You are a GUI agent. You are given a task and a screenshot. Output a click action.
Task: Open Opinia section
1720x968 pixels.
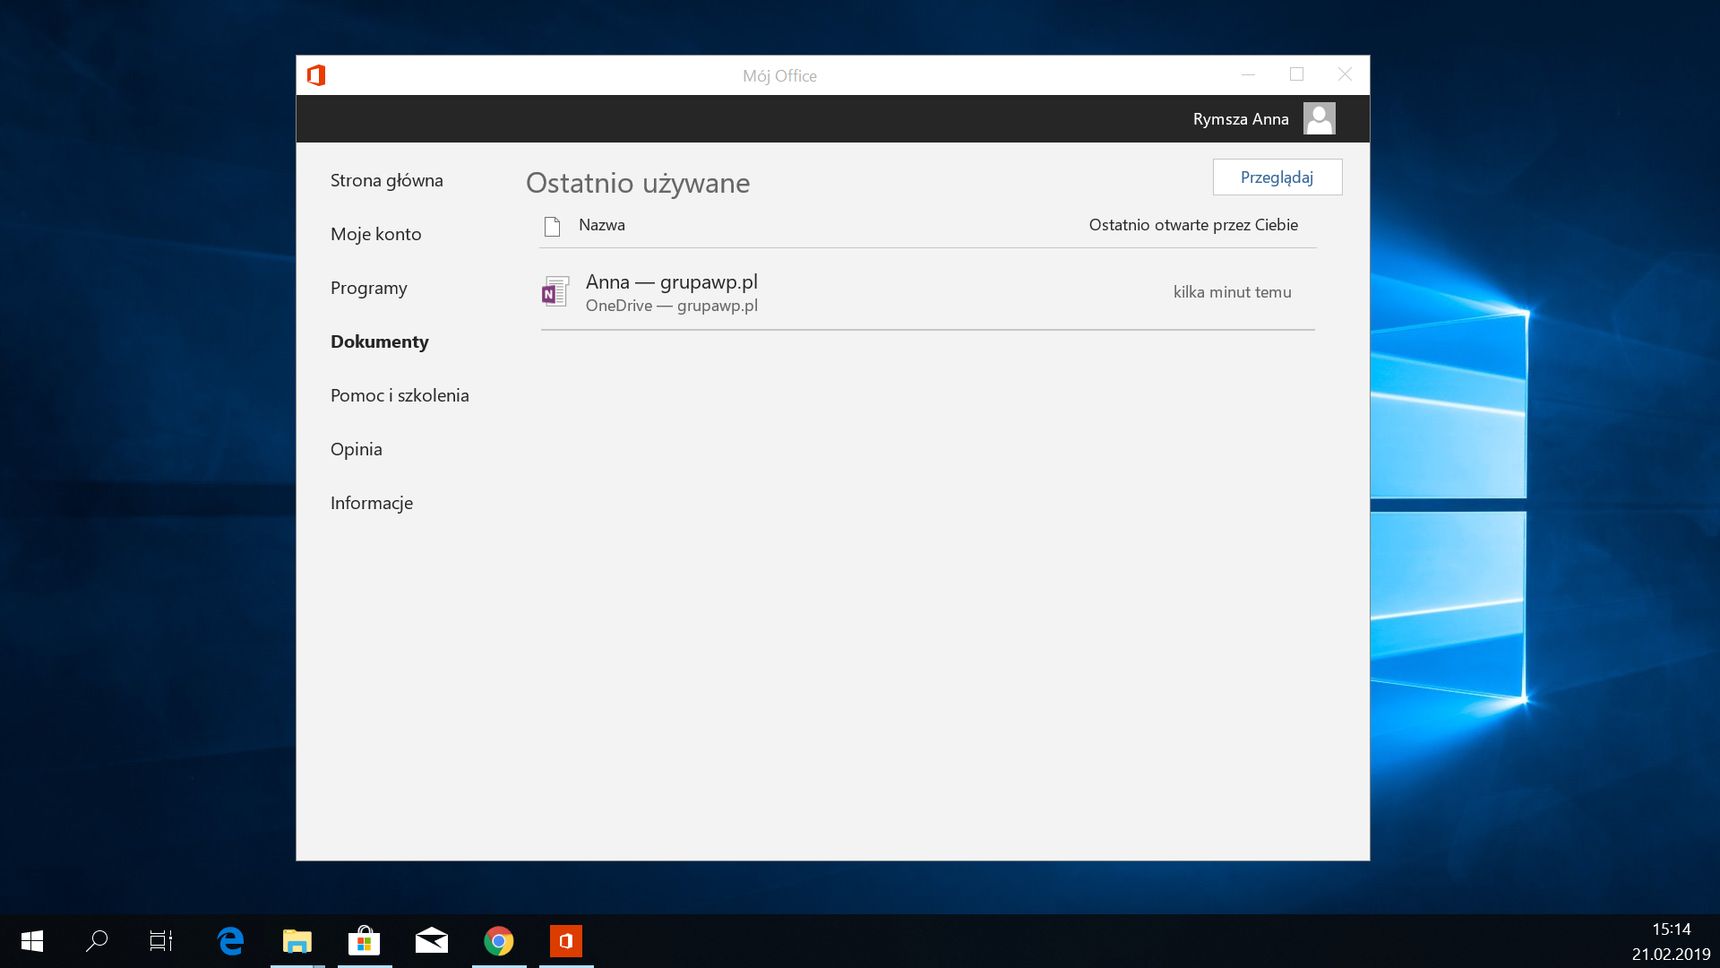(x=356, y=449)
